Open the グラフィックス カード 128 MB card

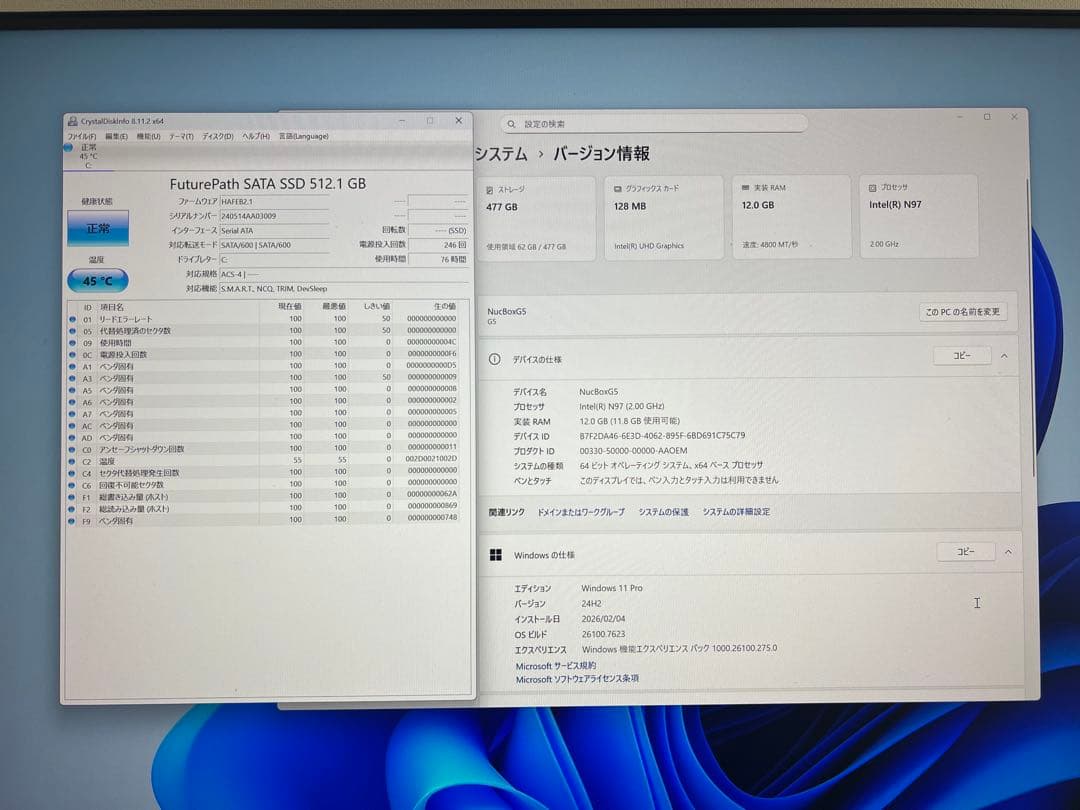[664, 217]
